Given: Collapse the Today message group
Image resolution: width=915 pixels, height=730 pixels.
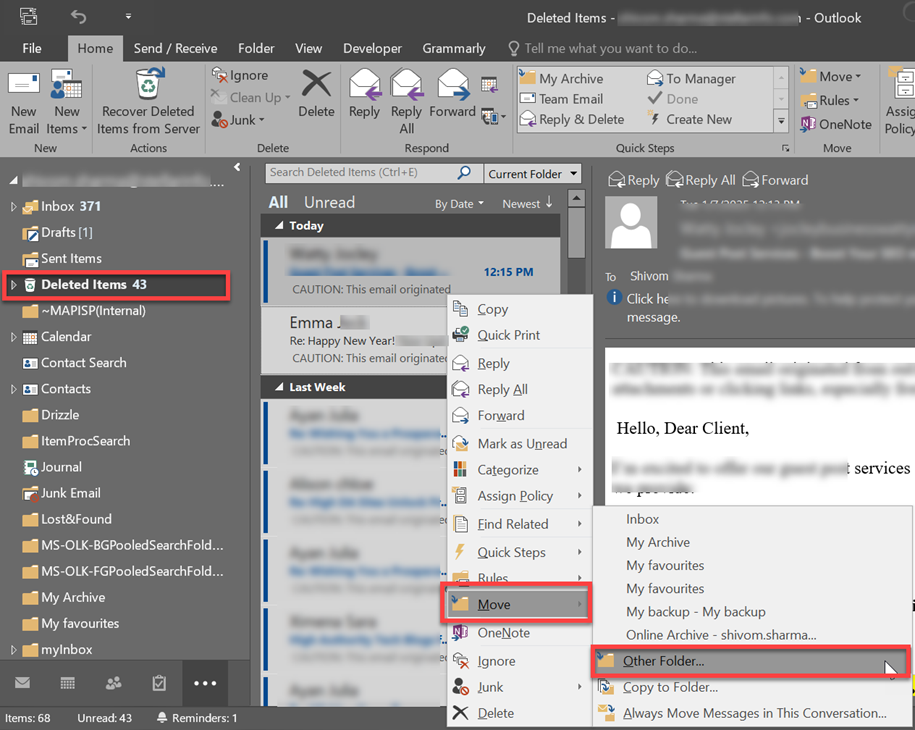Looking at the screenshot, I should click(x=279, y=226).
